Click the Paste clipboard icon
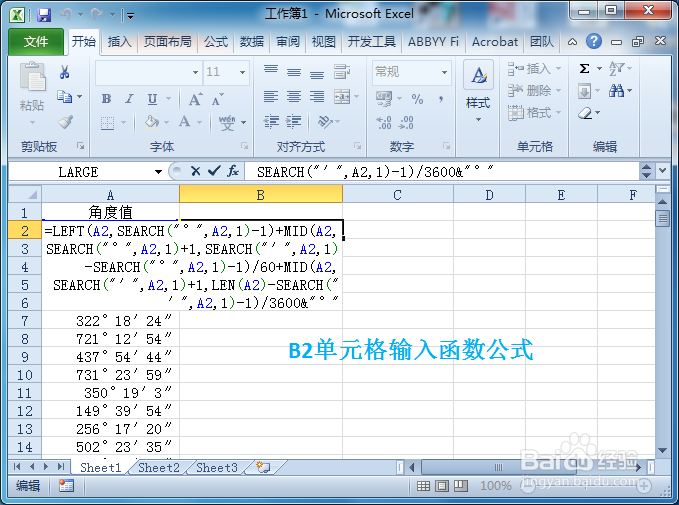This screenshot has width=679, height=505. (32, 77)
